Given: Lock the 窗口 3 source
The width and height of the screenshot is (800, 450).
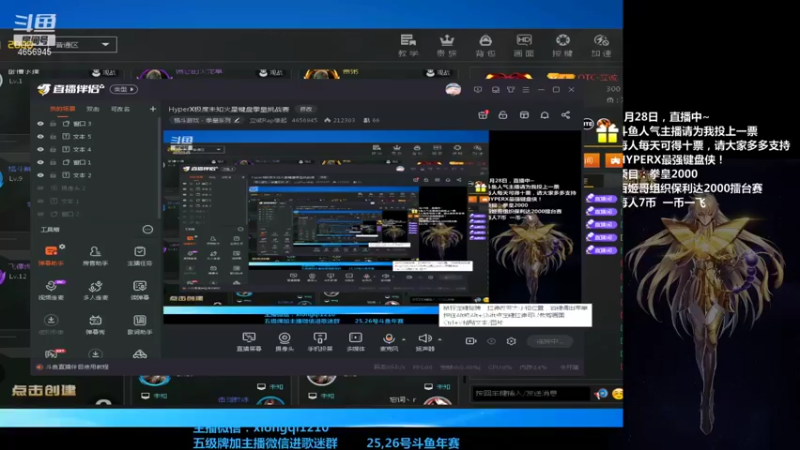Looking at the screenshot, I should pos(53,123).
